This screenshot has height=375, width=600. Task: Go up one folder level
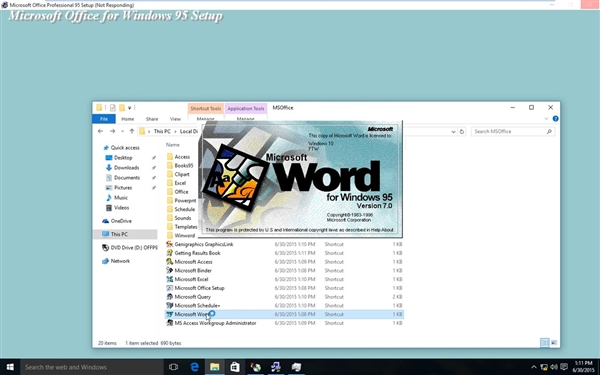[132, 131]
